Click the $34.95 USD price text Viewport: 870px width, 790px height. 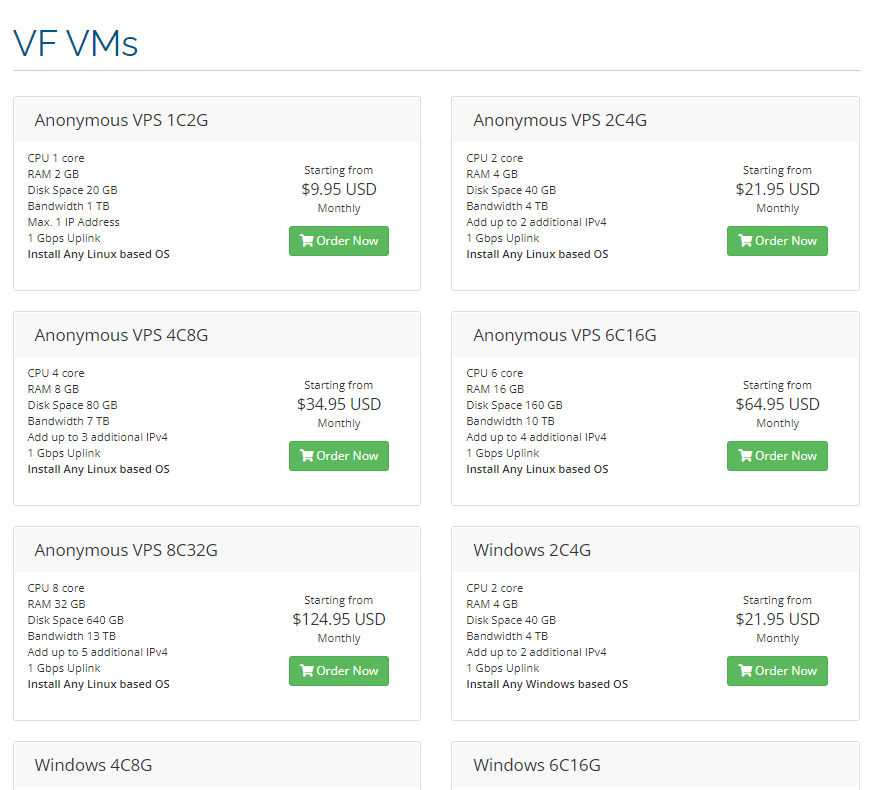click(338, 404)
